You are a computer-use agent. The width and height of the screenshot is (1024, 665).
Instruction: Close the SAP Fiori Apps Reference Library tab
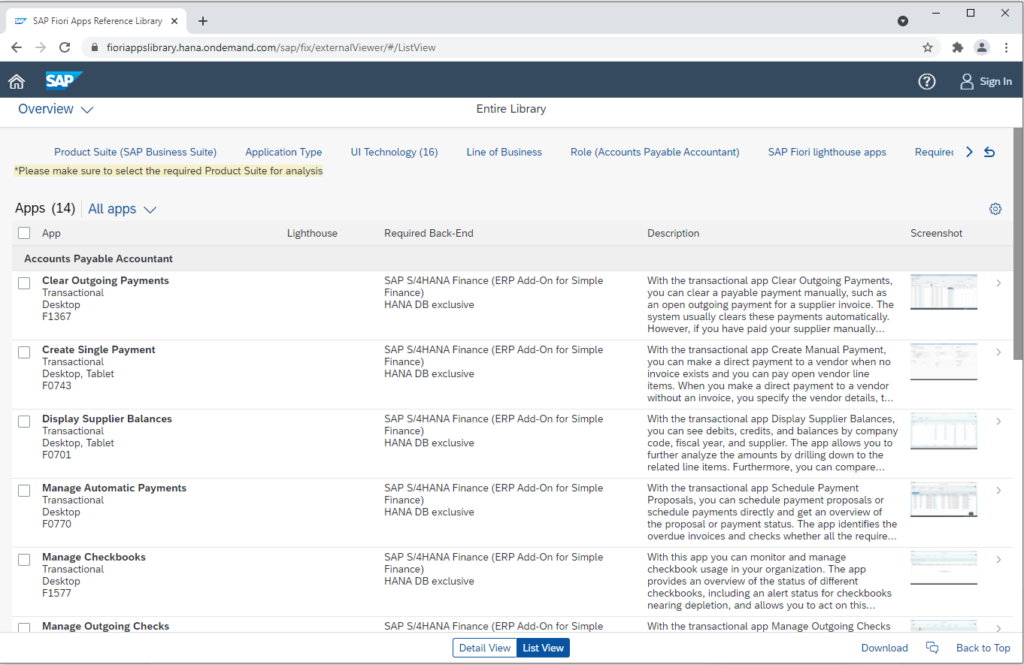coord(174,21)
